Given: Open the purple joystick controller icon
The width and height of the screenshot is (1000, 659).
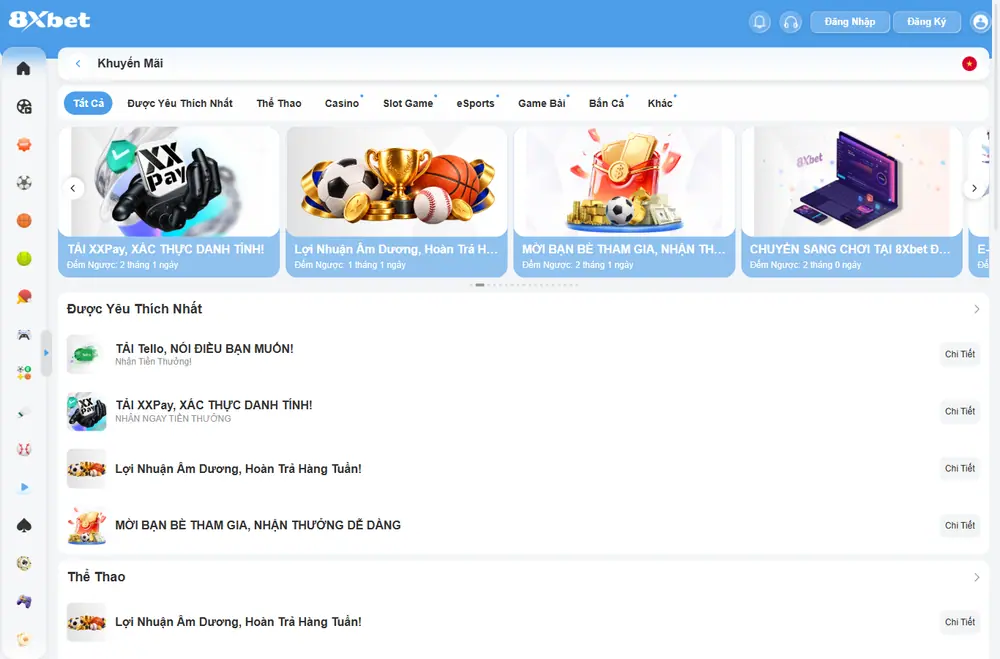Looking at the screenshot, I should click(24, 602).
